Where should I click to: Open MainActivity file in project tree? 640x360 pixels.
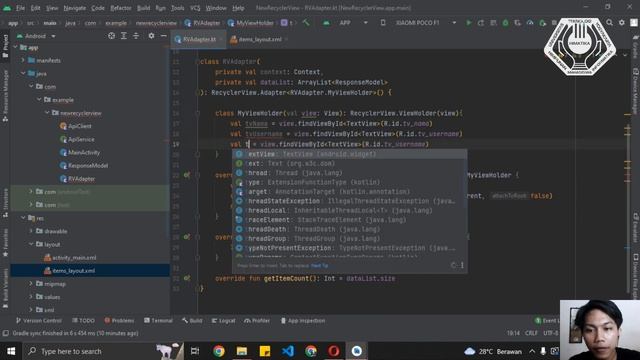point(80,152)
